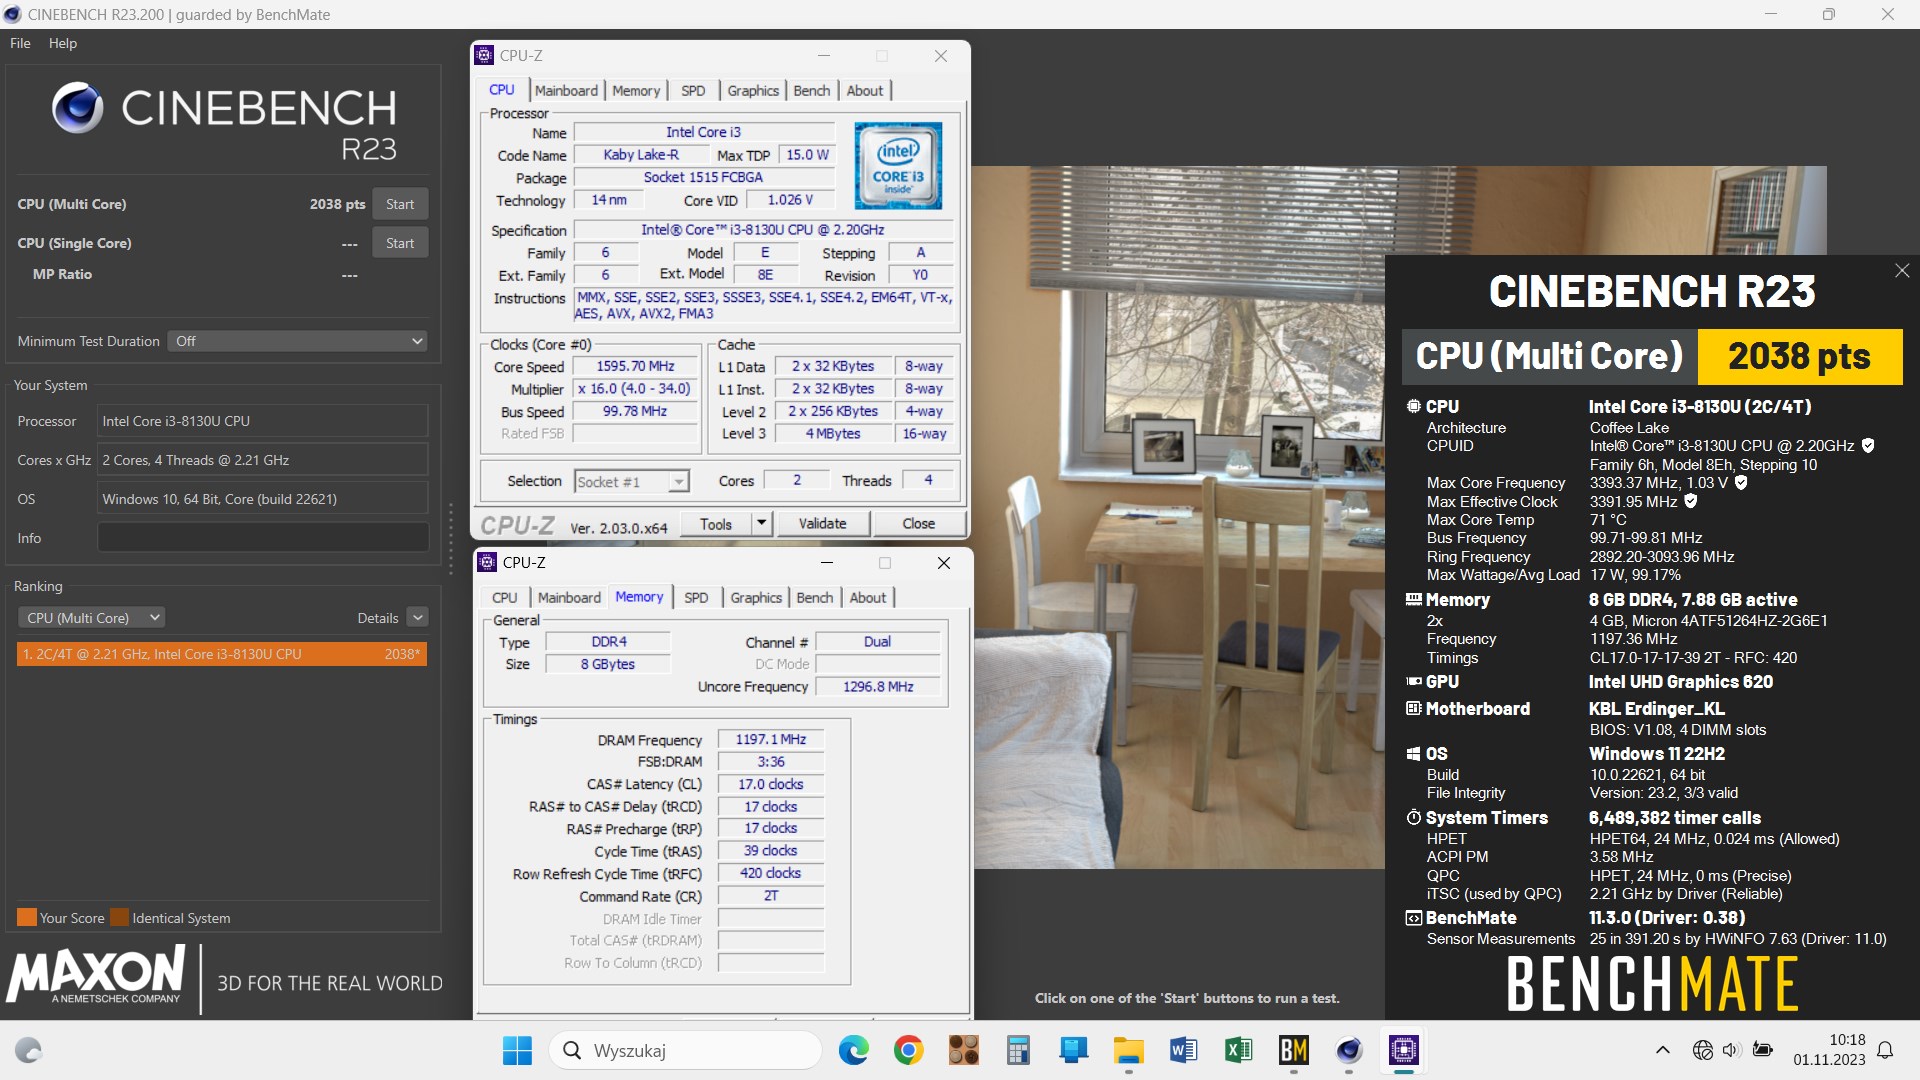Open Bench tab in lower CPU-Z window
Screen dimensions: 1920x1080
815,597
